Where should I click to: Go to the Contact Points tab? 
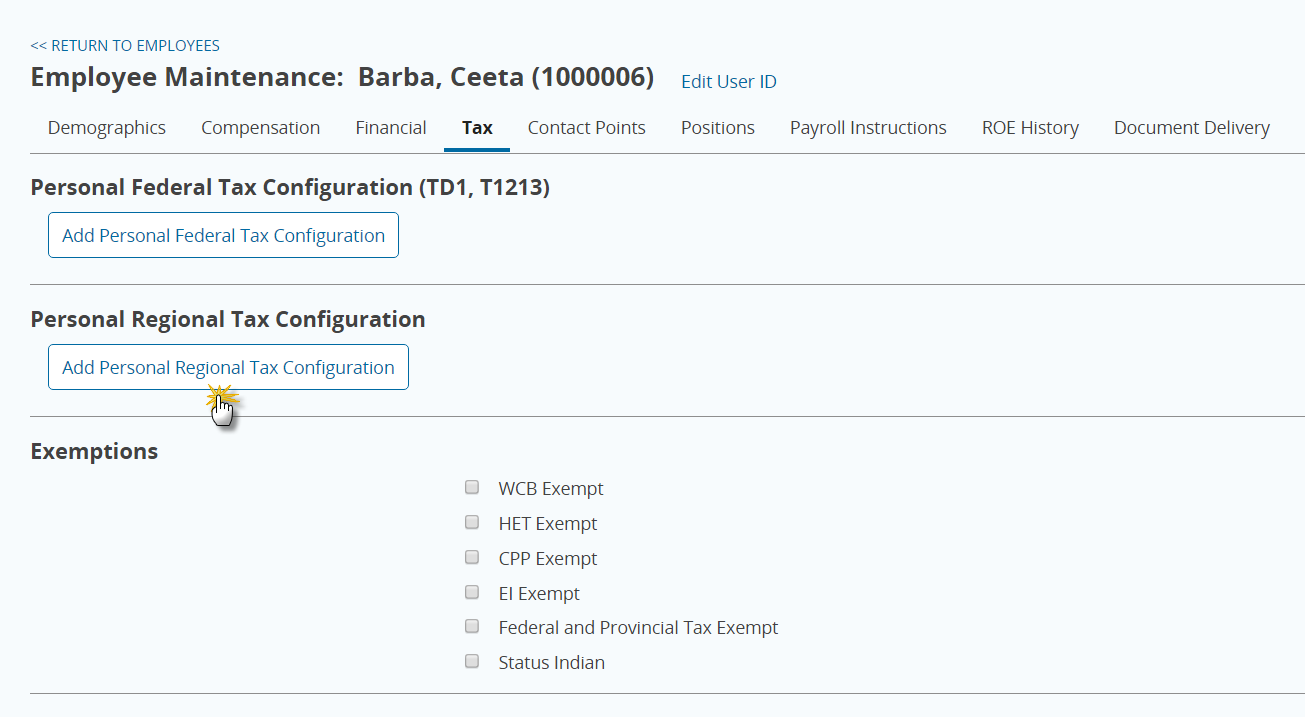587,128
